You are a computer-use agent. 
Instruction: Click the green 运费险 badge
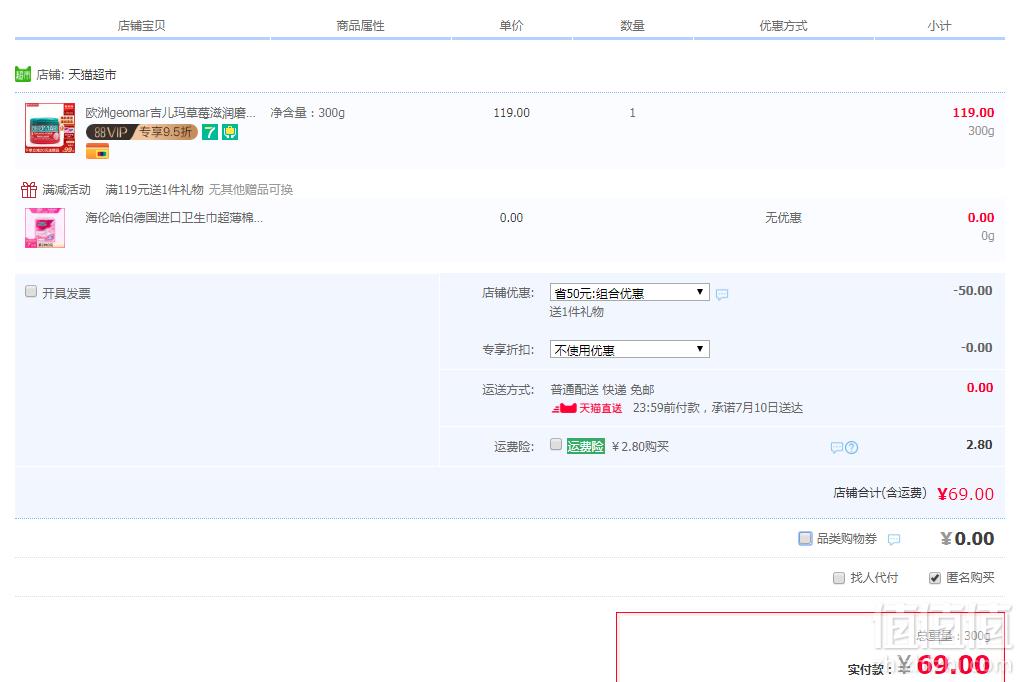[585, 446]
